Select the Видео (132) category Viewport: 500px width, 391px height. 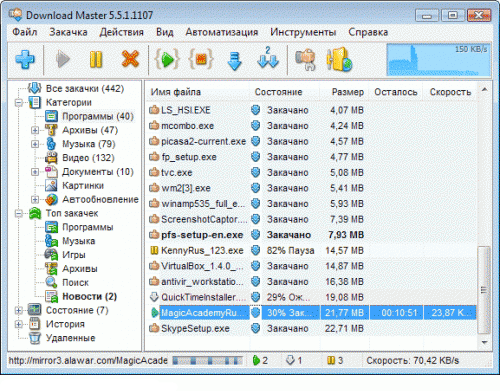[x=88, y=158]
